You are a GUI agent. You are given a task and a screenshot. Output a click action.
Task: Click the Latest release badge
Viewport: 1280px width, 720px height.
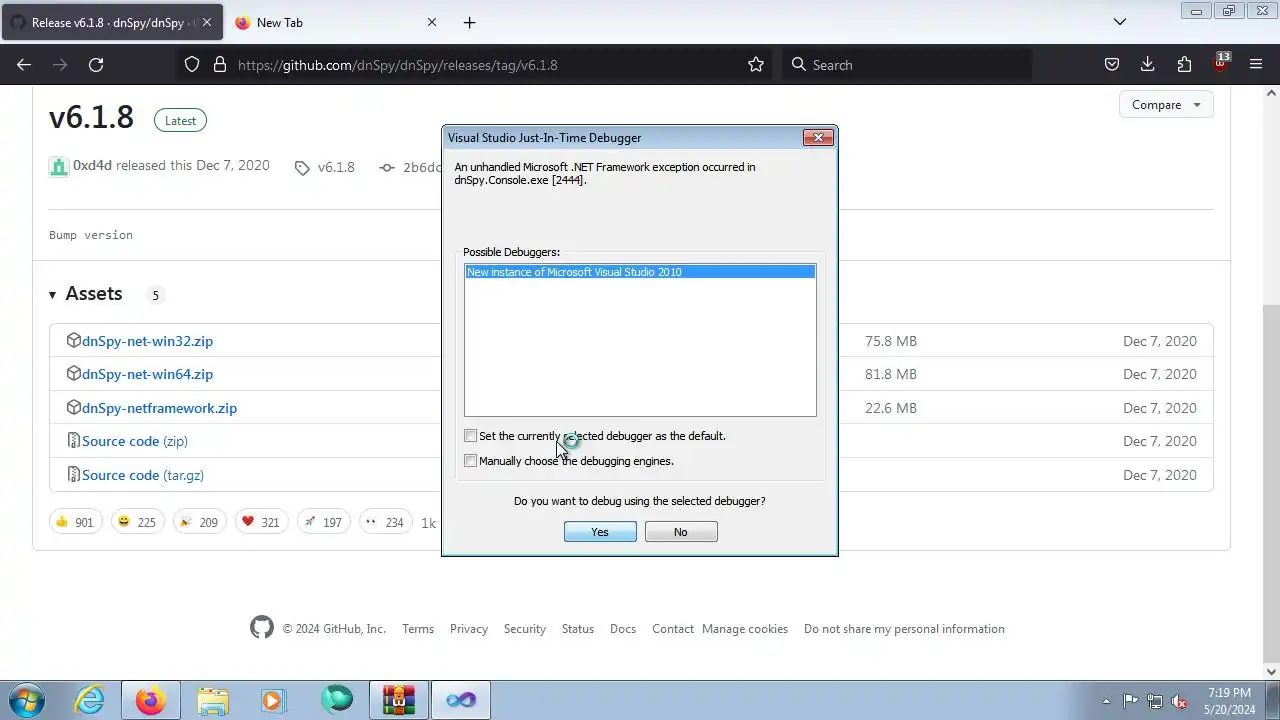pos(180,120)
